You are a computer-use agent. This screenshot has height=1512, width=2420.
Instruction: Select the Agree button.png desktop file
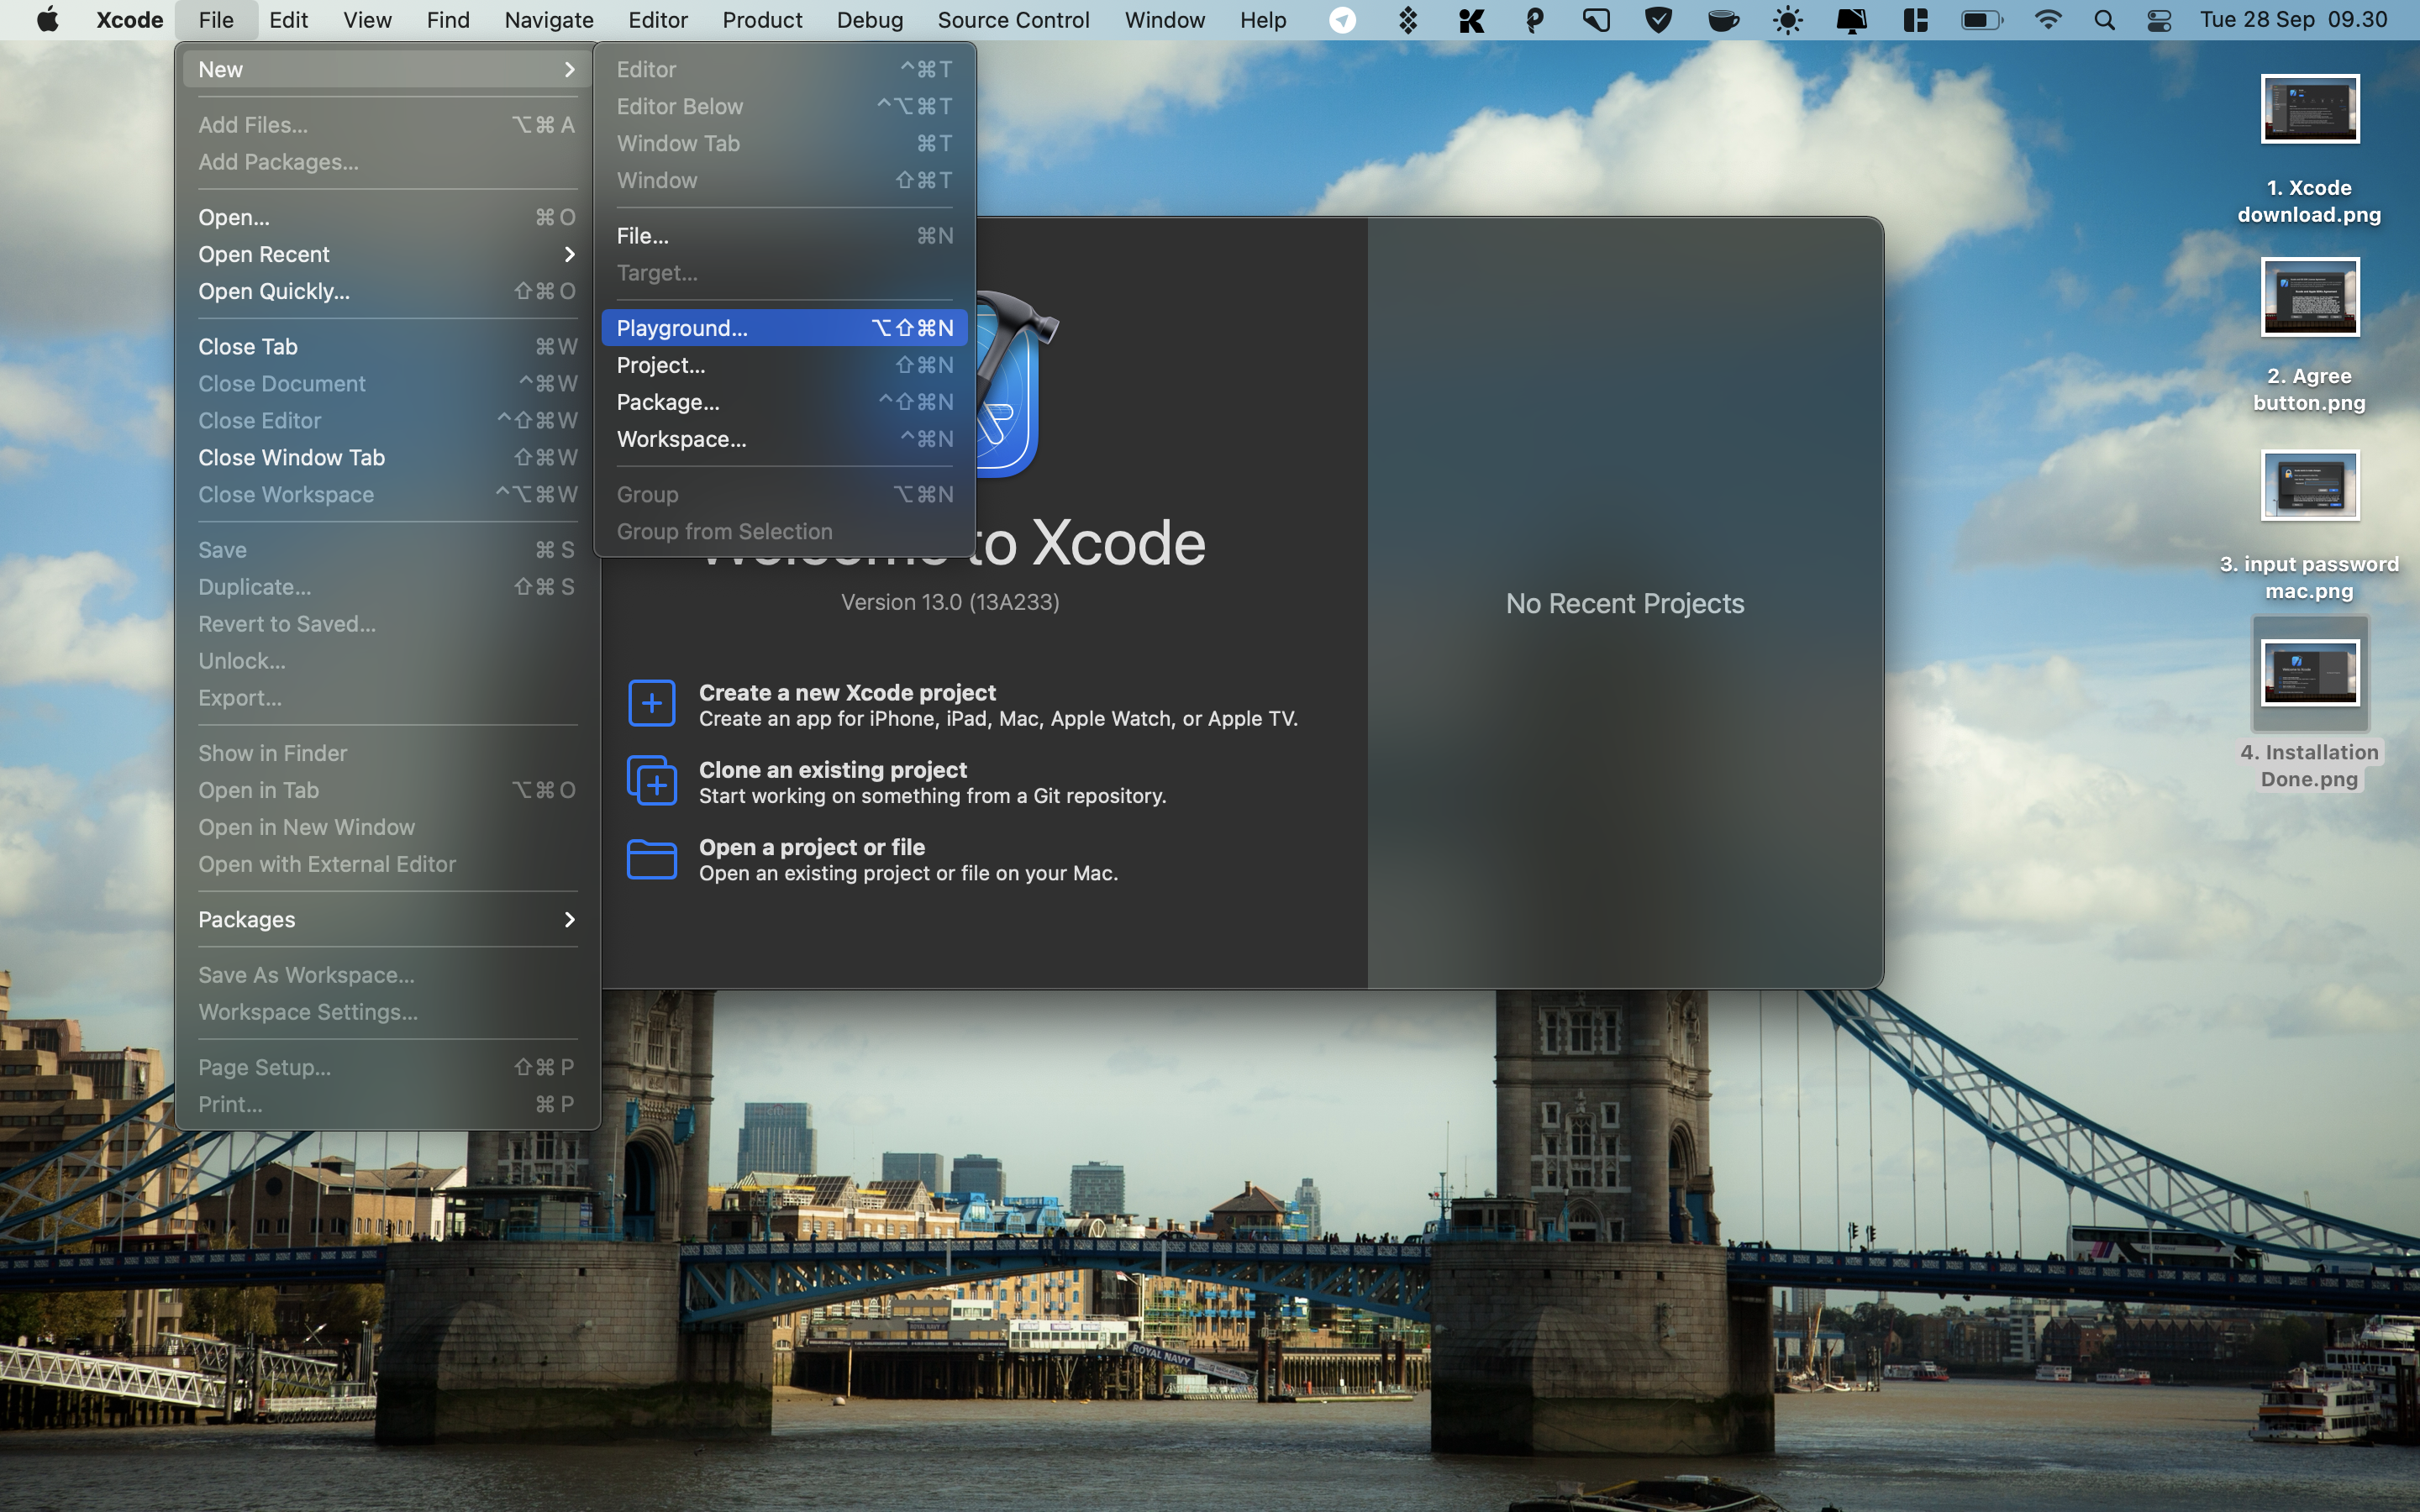[x=2309, y=336]
